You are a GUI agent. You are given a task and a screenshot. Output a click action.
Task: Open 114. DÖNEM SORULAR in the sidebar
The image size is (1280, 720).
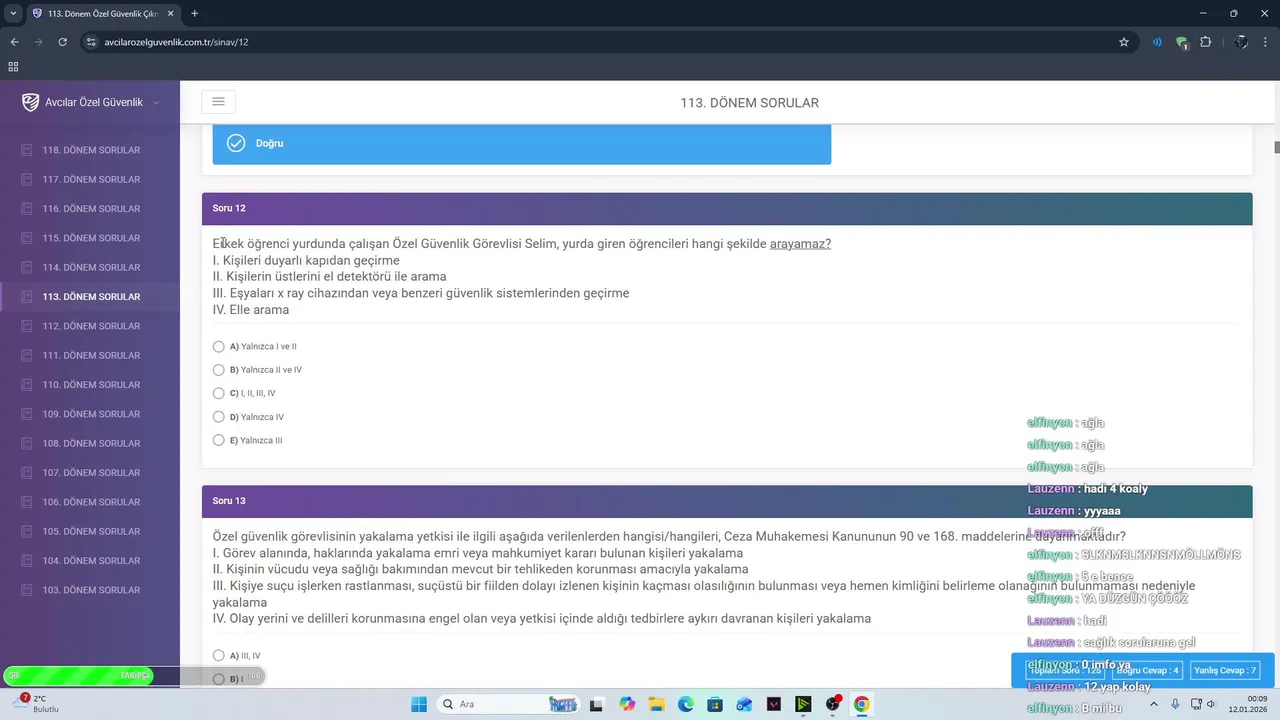tap(90, 267)
